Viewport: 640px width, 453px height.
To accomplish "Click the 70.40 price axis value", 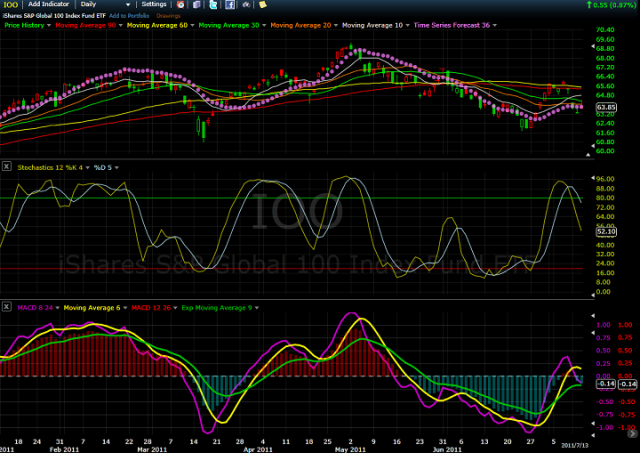I will [x=605, y=30].
